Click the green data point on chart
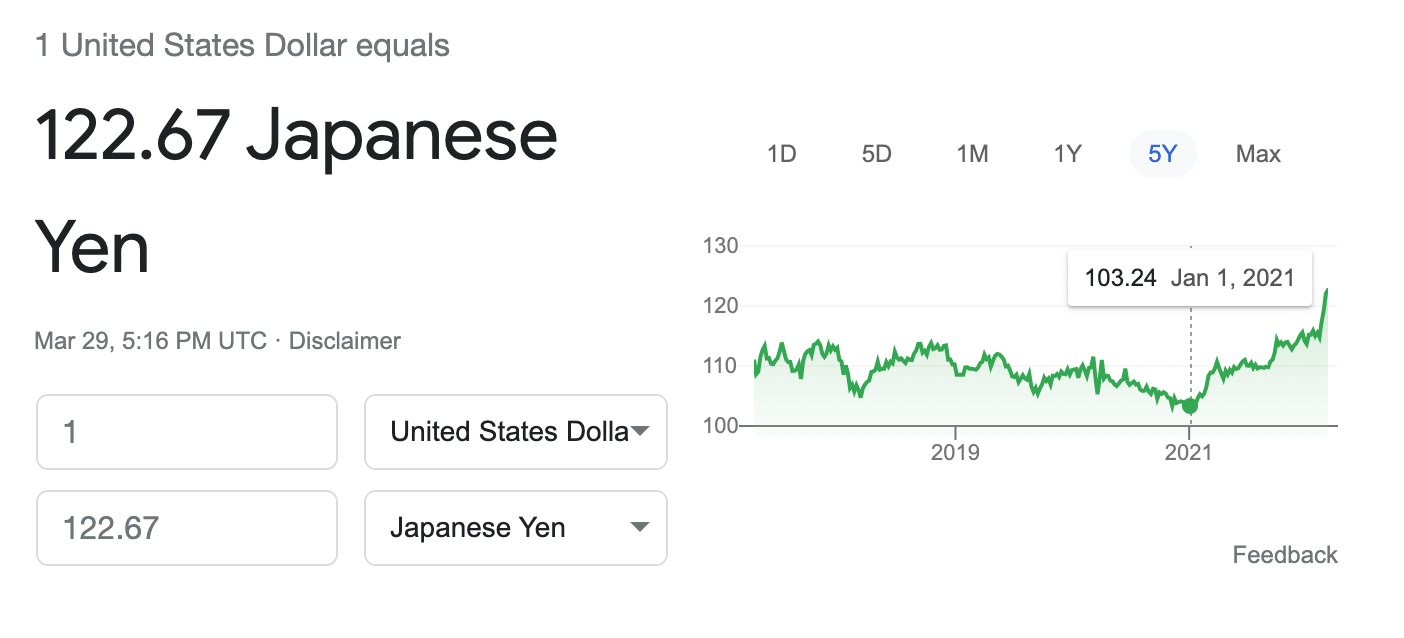Viewport: 1404px width, 638px height. (x=1190, y=406)
